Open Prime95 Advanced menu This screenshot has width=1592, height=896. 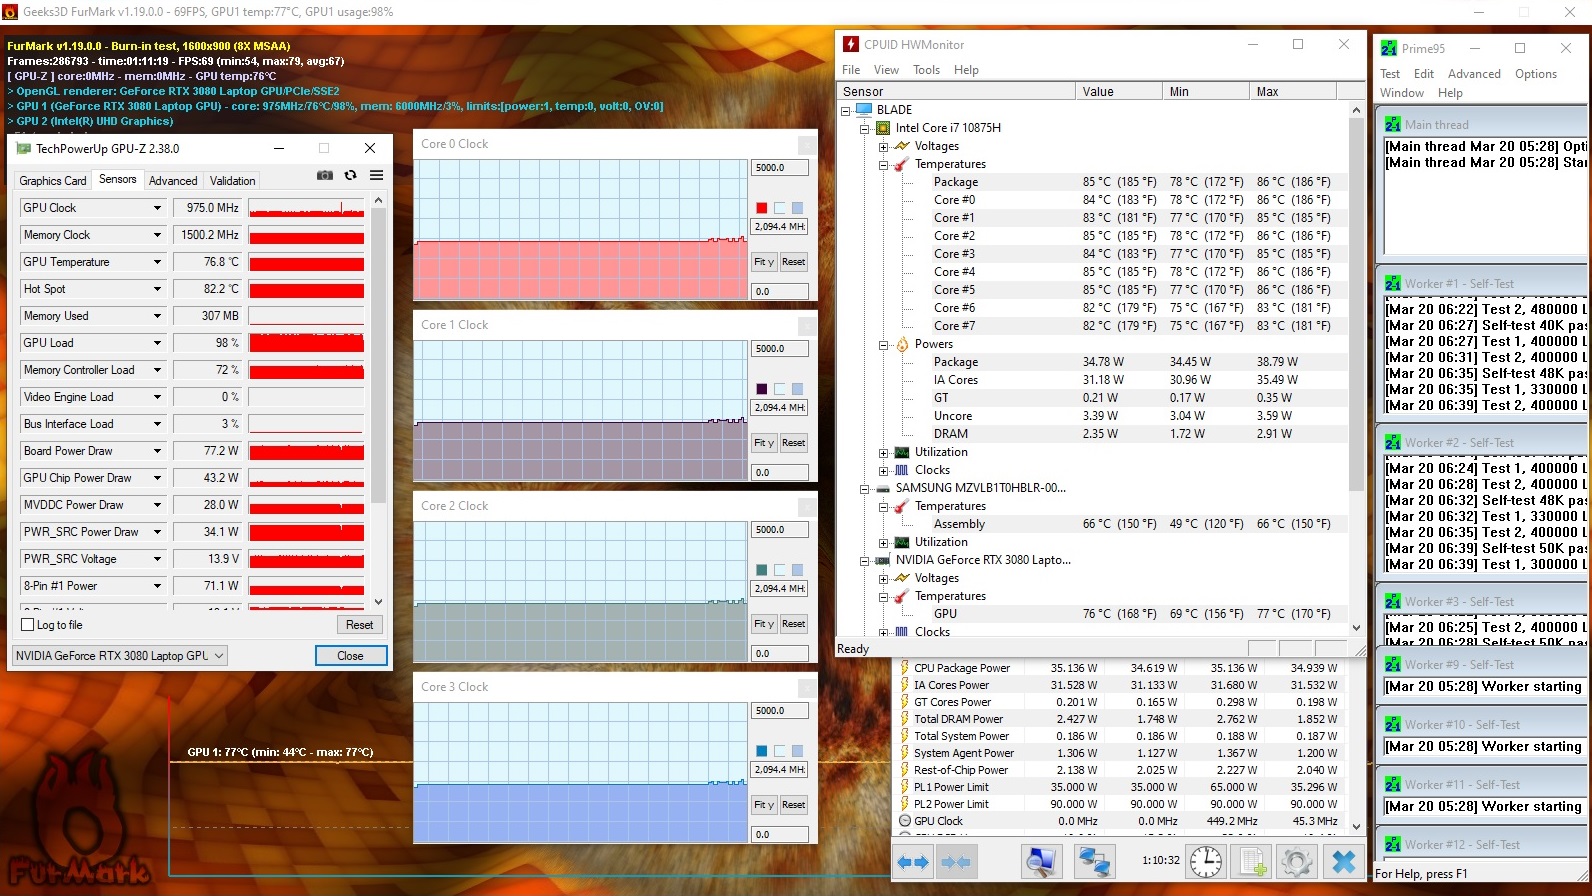(1474, 74)
